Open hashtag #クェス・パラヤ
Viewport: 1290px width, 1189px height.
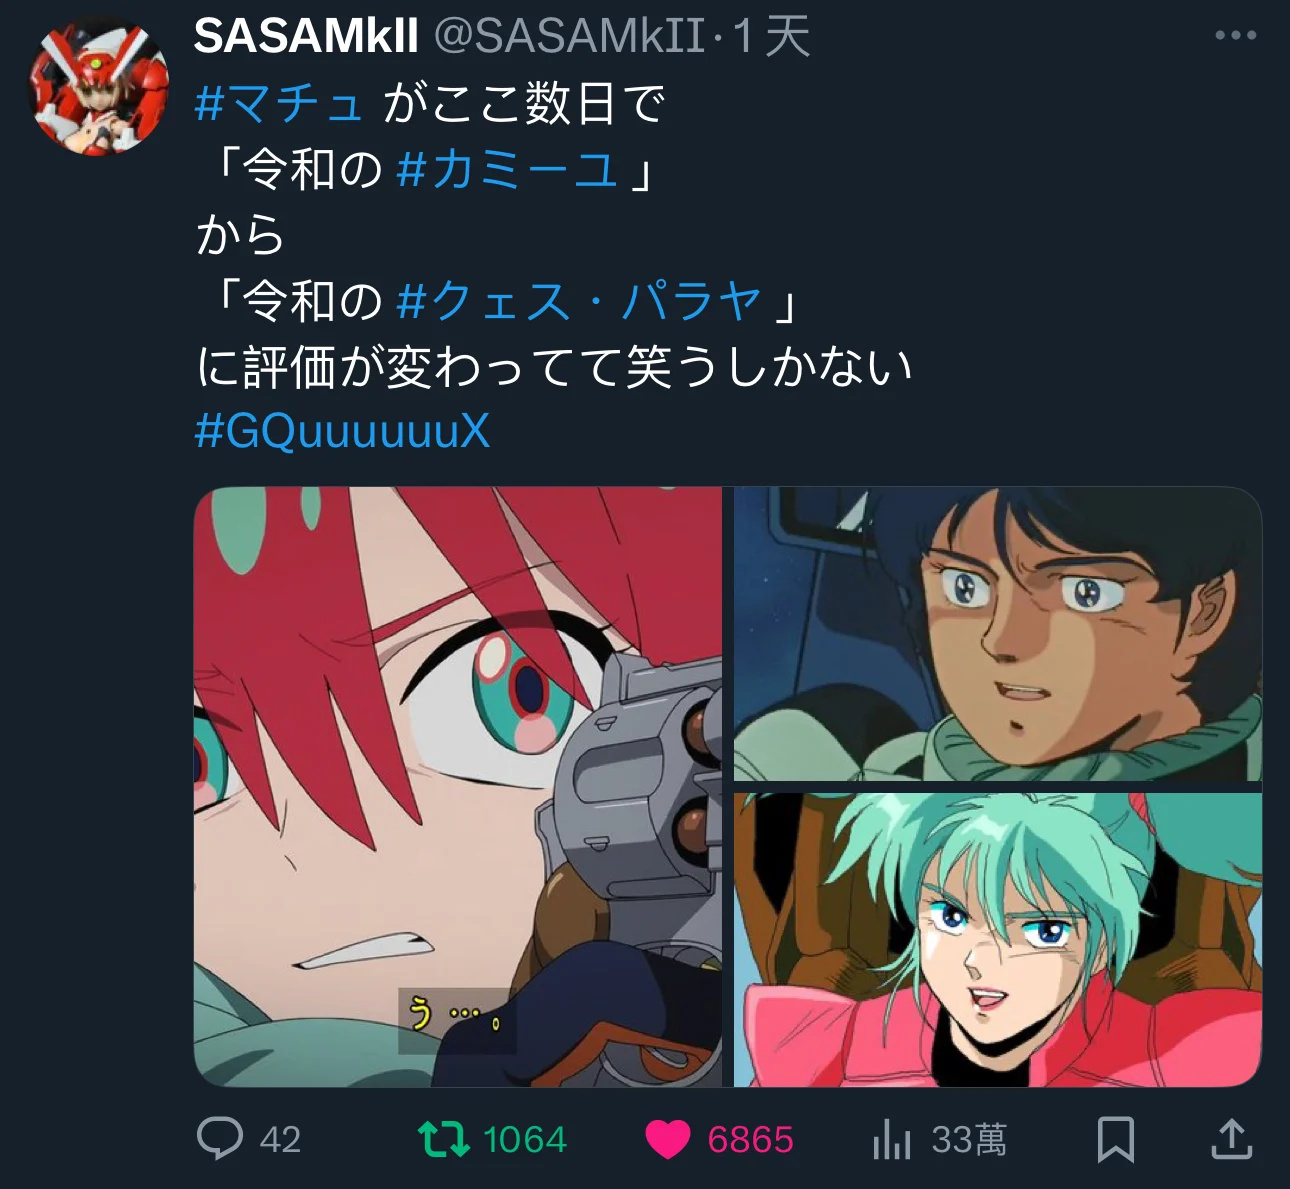pyautogui.click(x=579, y=300)
